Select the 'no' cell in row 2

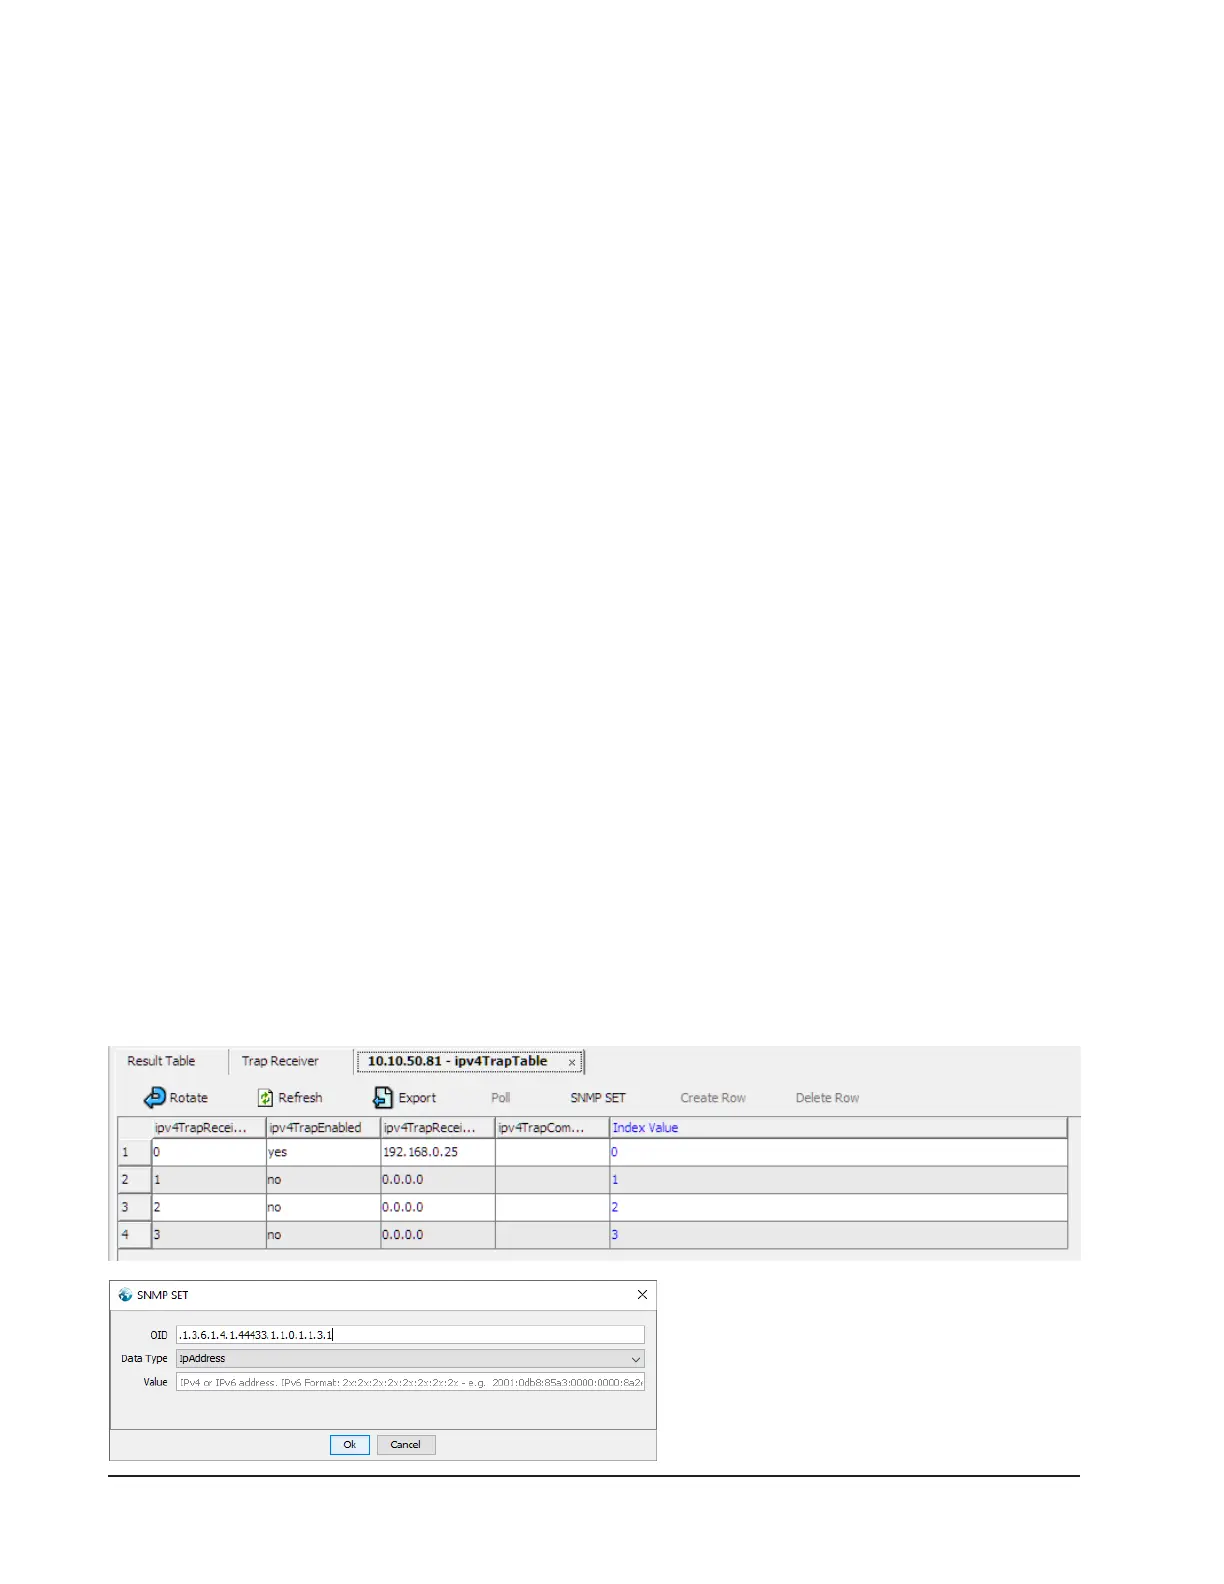[x=323, y=1180]
